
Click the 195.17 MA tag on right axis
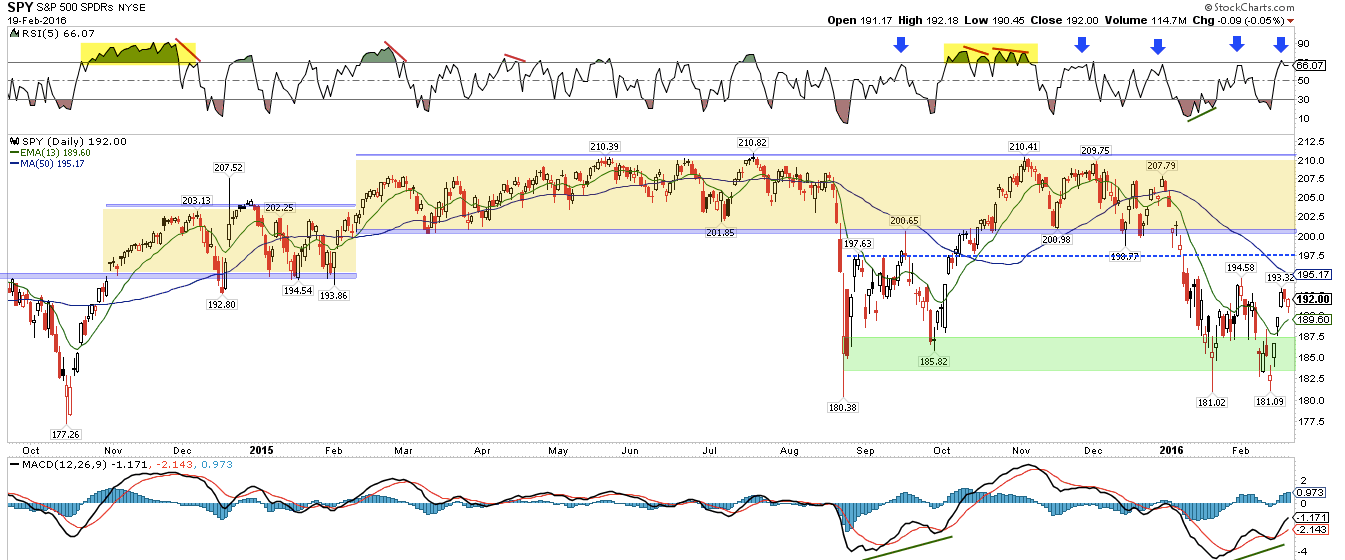1310,274
